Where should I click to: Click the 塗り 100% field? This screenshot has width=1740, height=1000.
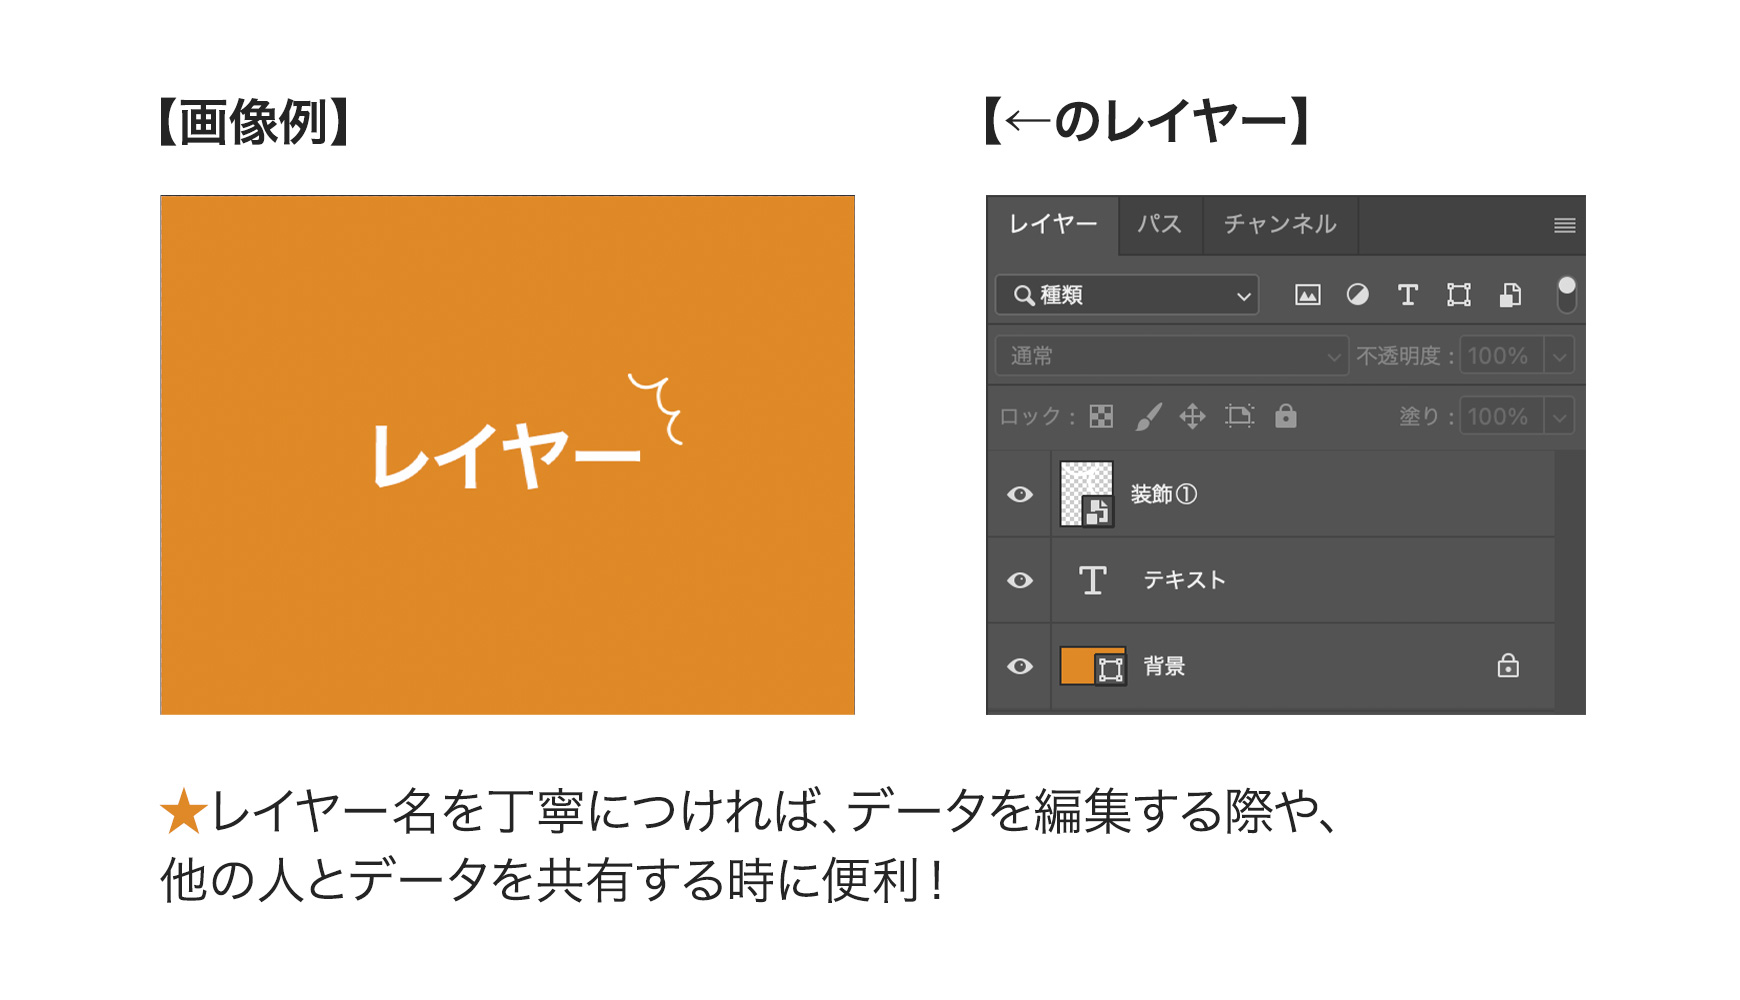pos(1501,416)
